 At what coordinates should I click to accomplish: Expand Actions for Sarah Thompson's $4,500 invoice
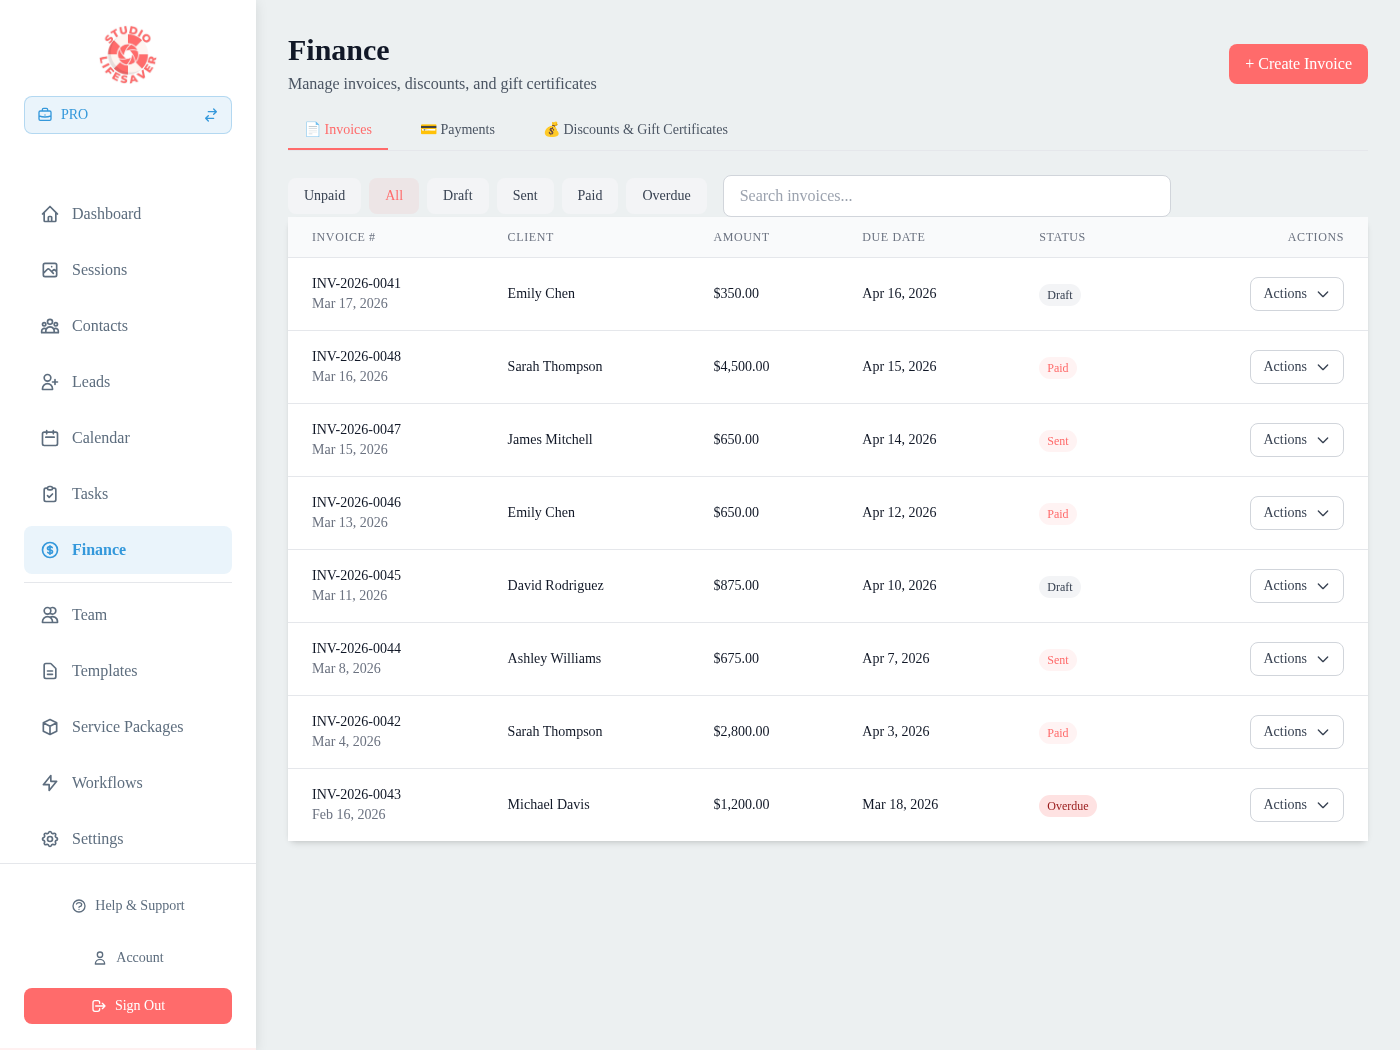[x=1296, y=366]
